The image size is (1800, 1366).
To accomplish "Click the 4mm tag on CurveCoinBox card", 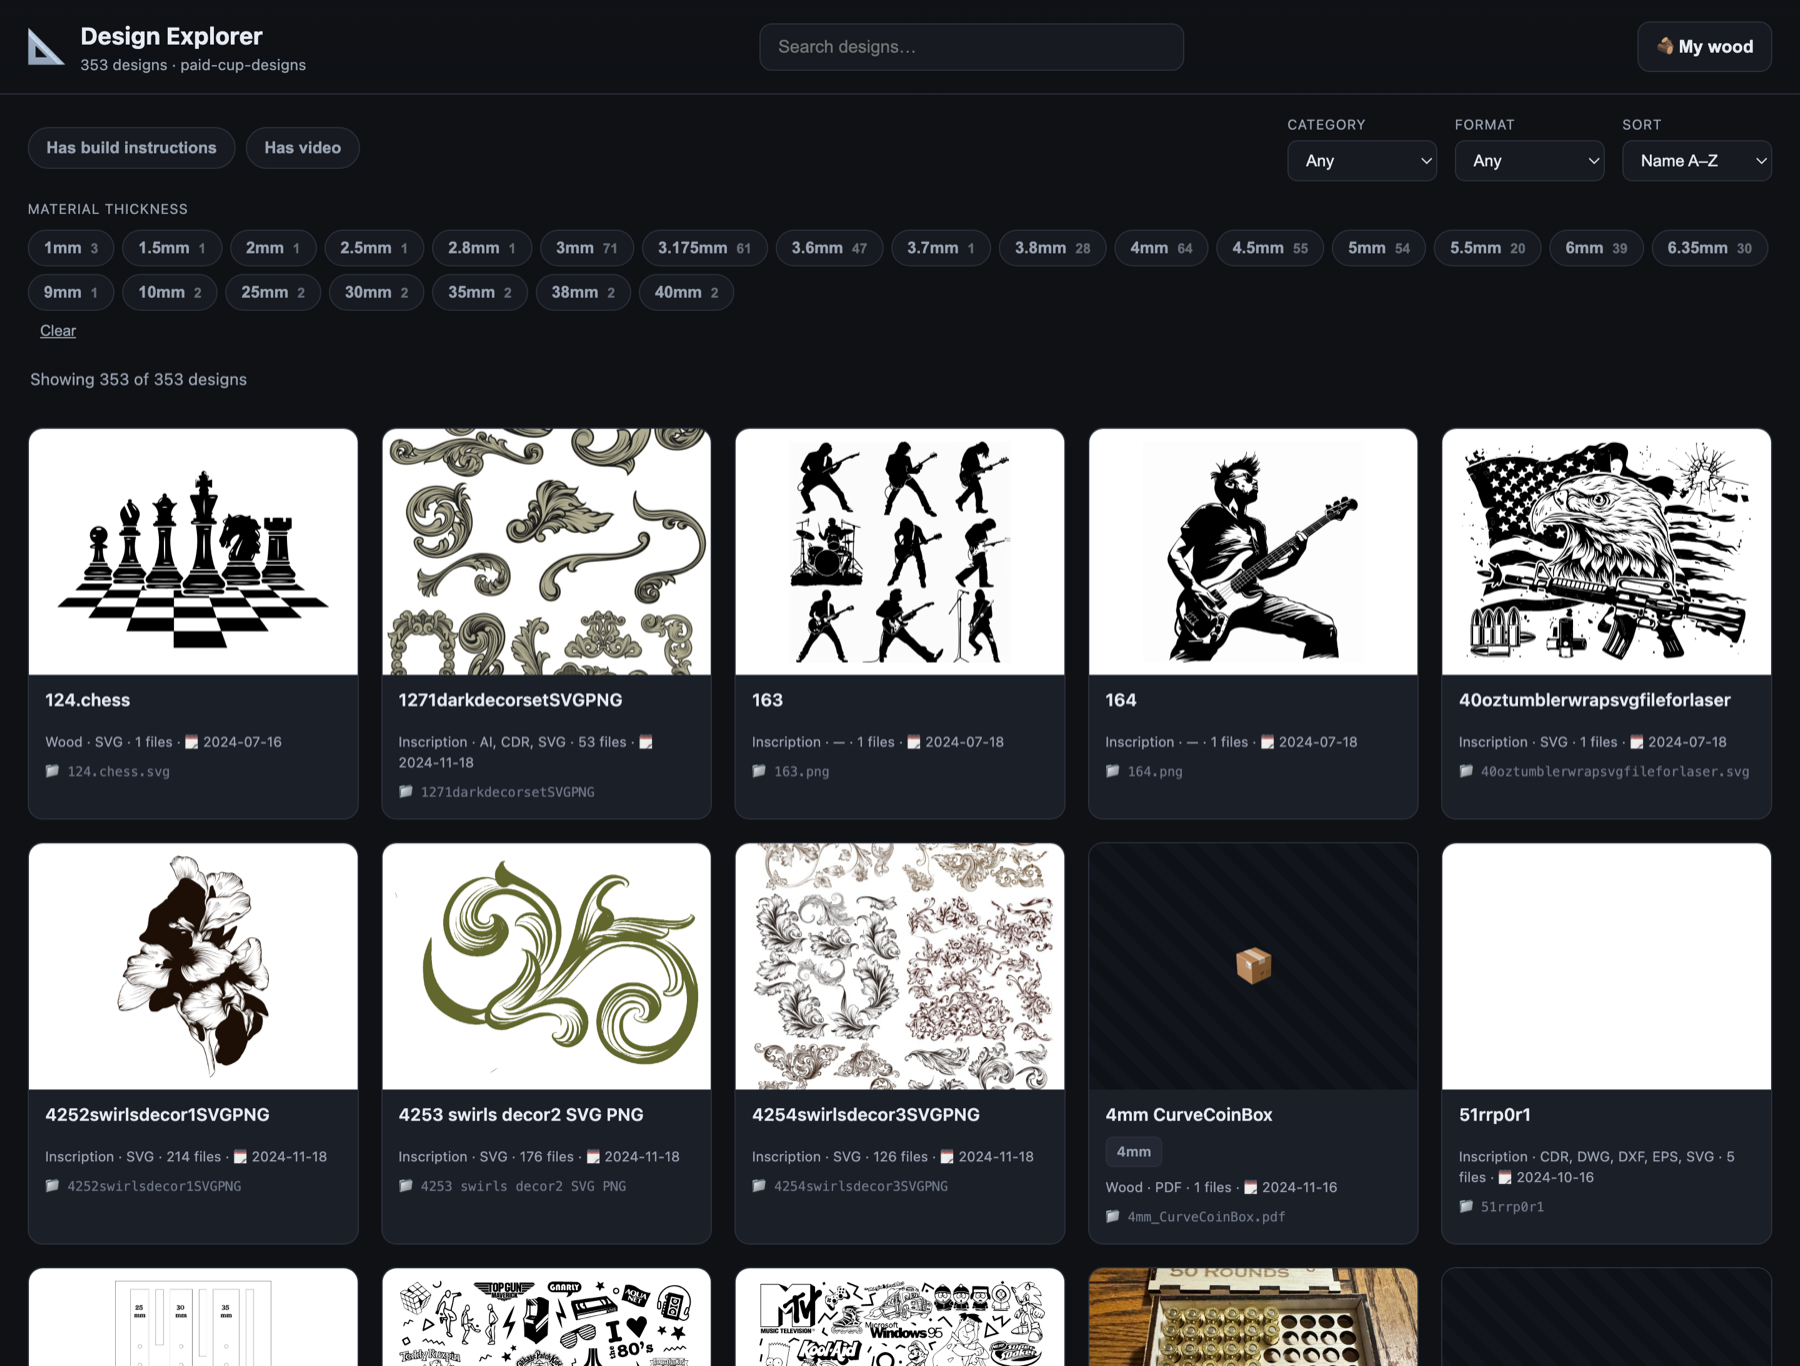I will pyautogui.click(x=1133, y=1152).
